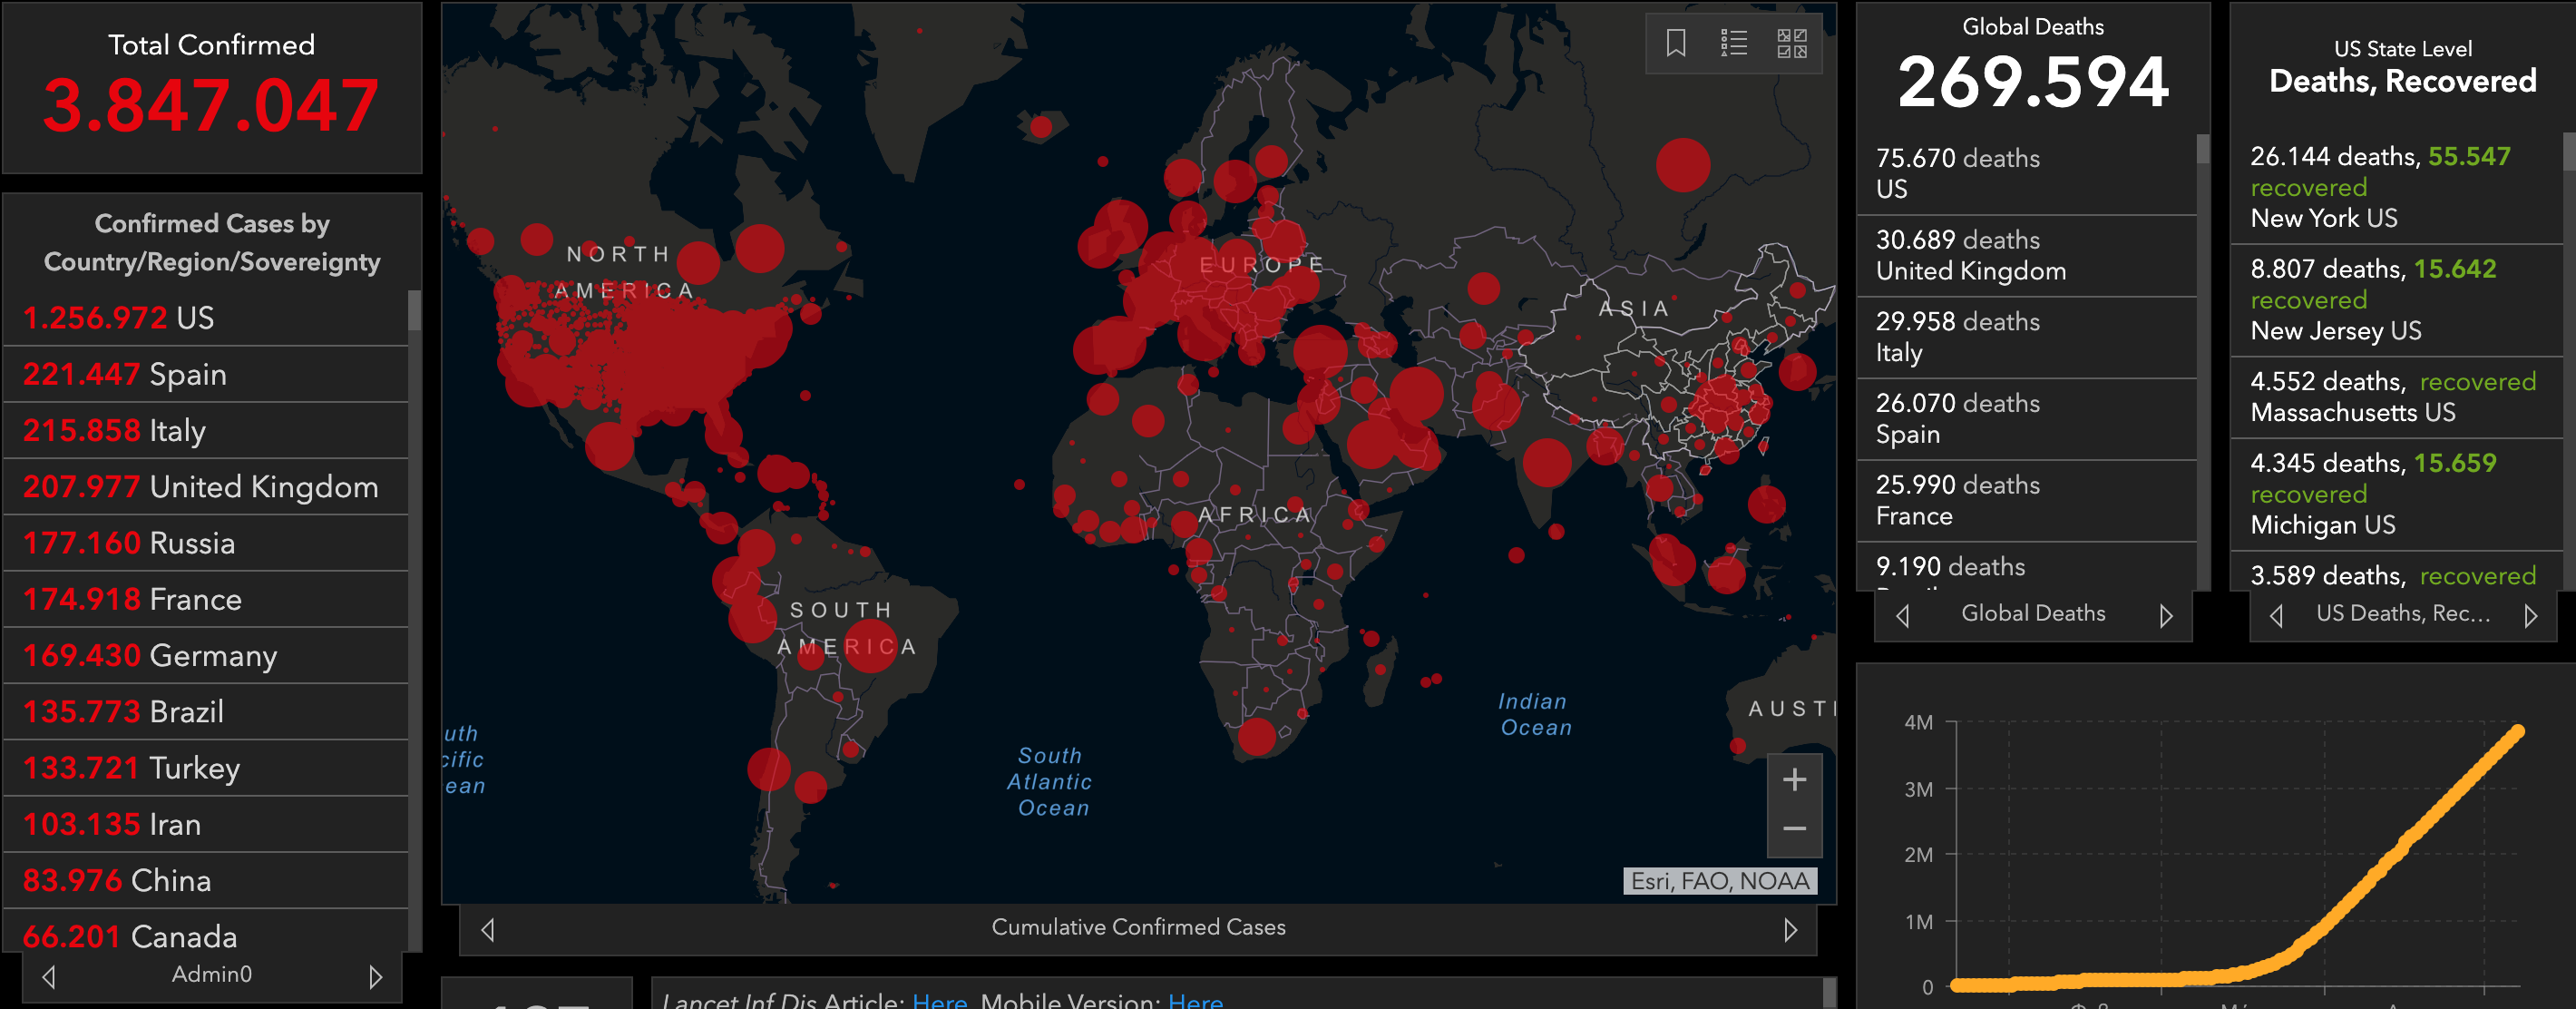Screen dimensions: 2576x1009
Task: Click left arrow beside Cumulative Confirmed Cases
Action: tap(488, 929)
